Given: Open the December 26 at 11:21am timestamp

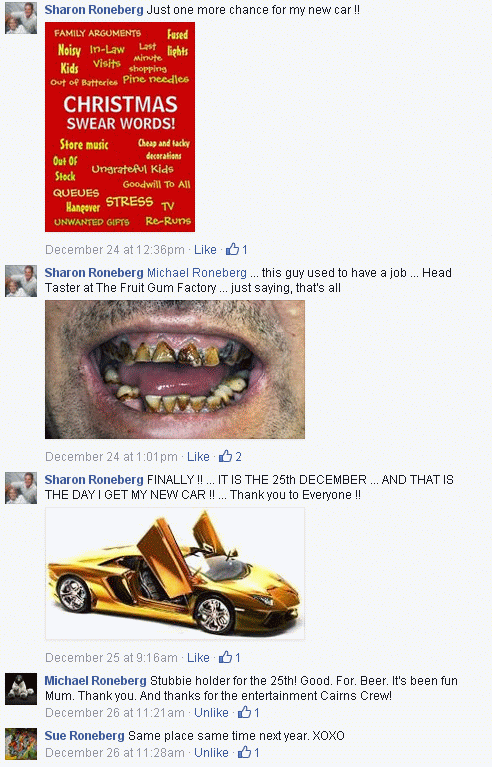Looking at the screenshot, I should (x=115, y=712).
